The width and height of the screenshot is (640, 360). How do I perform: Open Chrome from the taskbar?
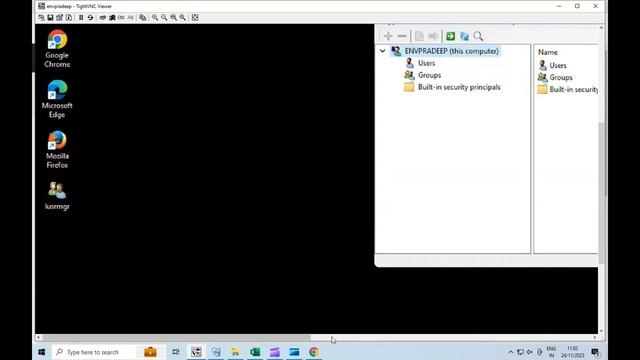(x=314, y=352)
